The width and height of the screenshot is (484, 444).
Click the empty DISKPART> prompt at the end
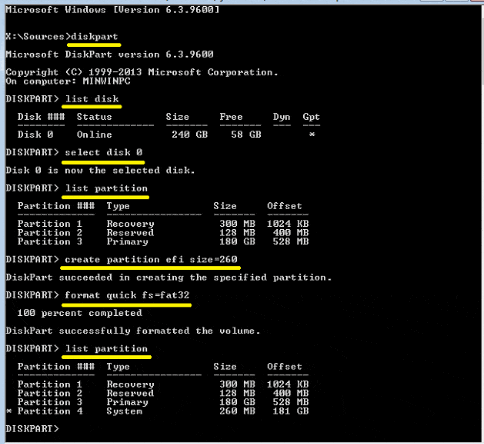32,429
